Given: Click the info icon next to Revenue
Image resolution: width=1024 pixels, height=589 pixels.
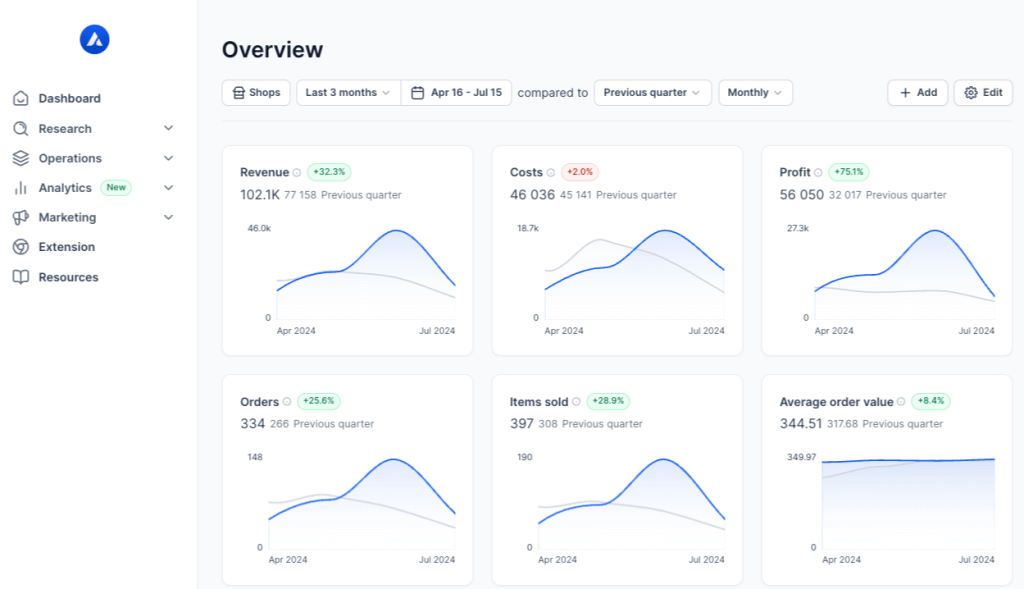Looking at the screenshot, I should [x=297, y=173].
